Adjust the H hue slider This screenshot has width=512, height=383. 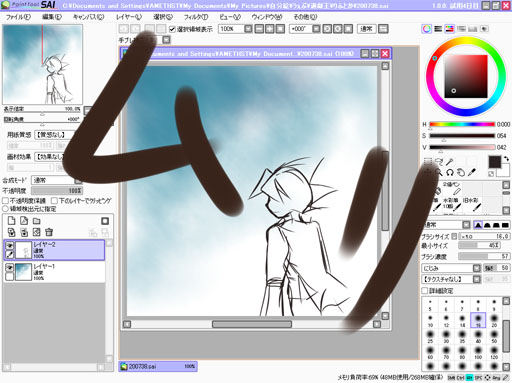(462, 124)
